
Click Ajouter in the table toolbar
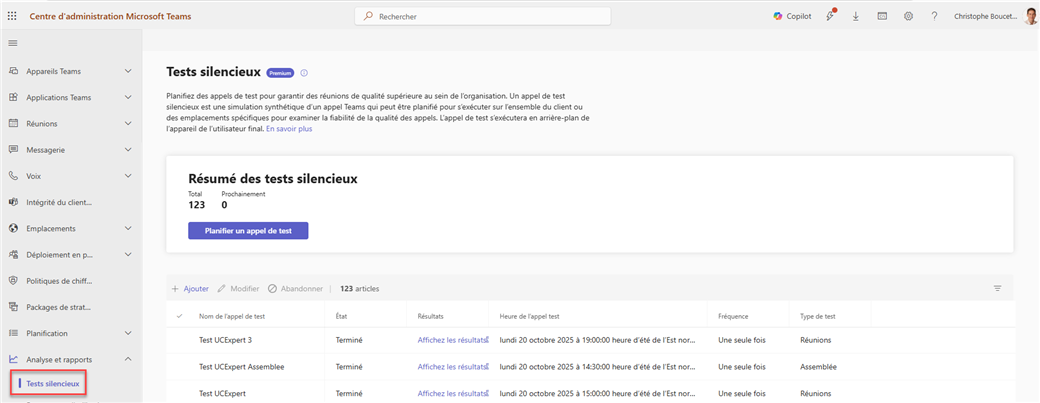190,288
